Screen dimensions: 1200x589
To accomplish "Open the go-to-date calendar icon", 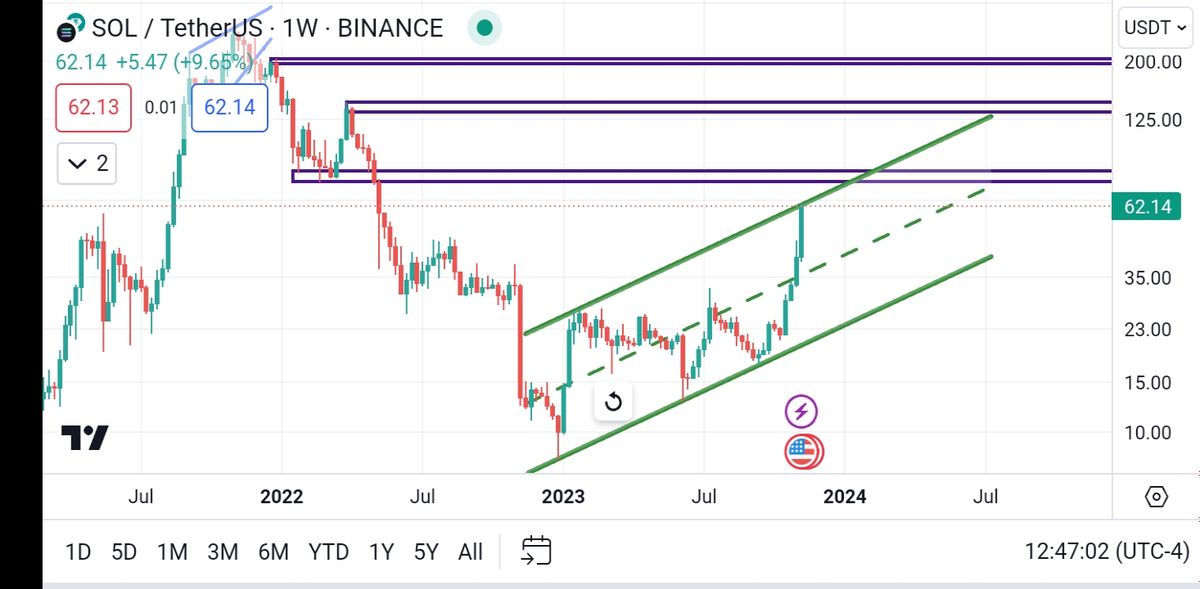I will click(x=537, y=550).
